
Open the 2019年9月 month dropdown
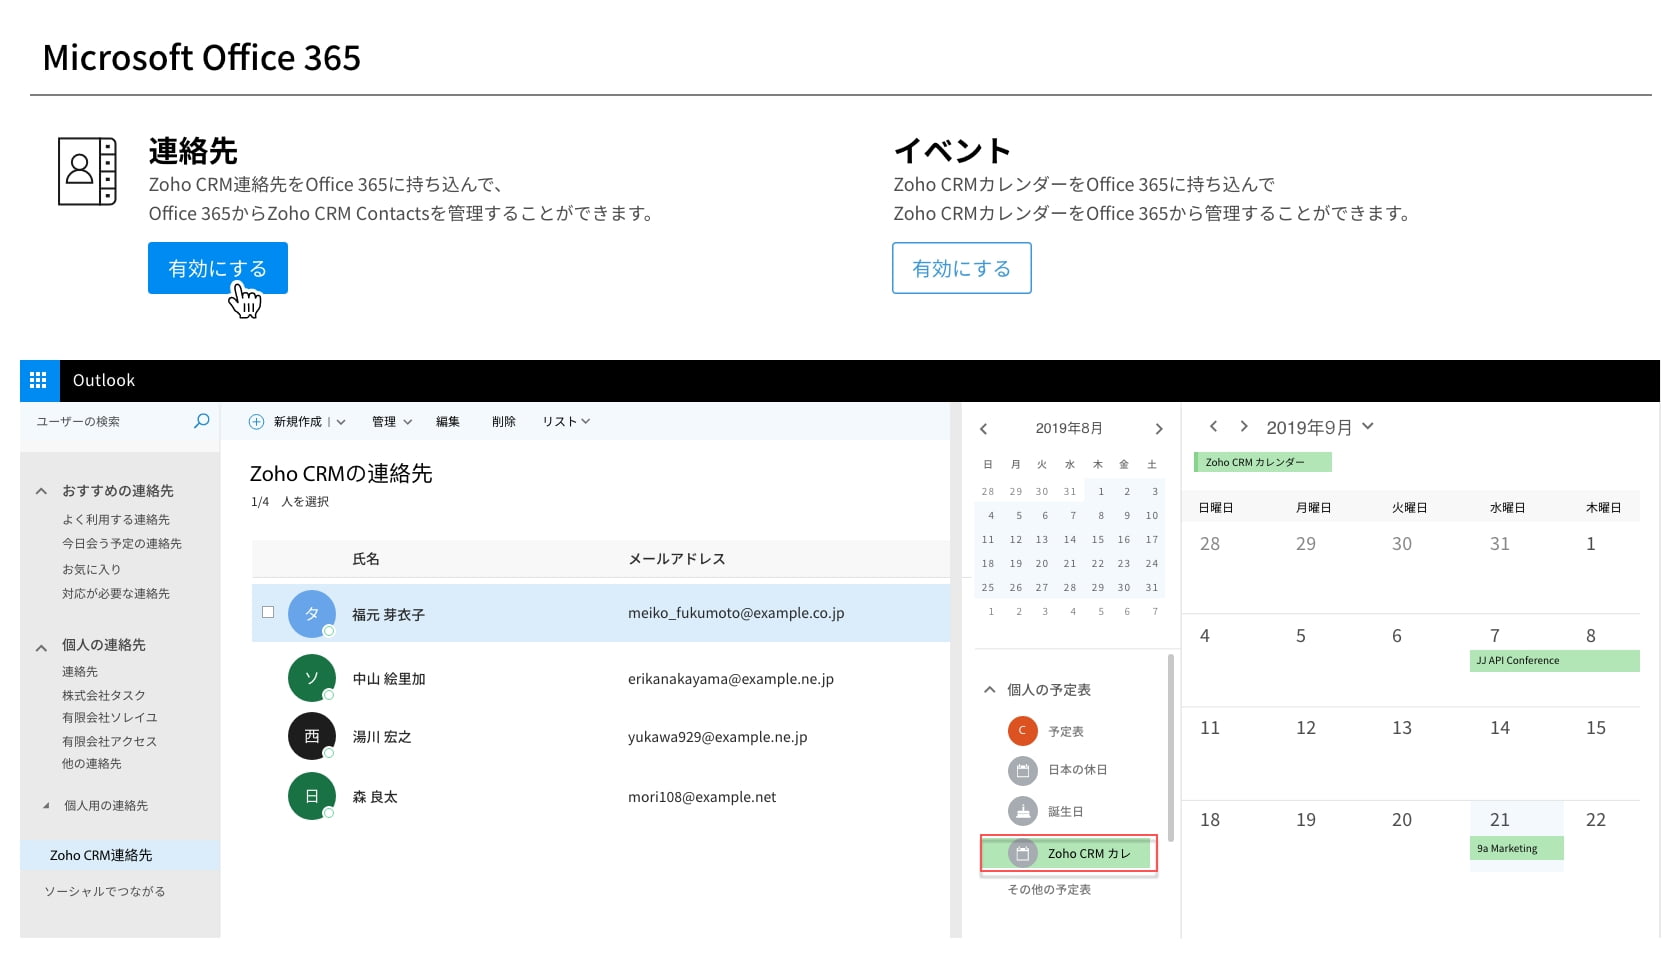click(1368, 426)
